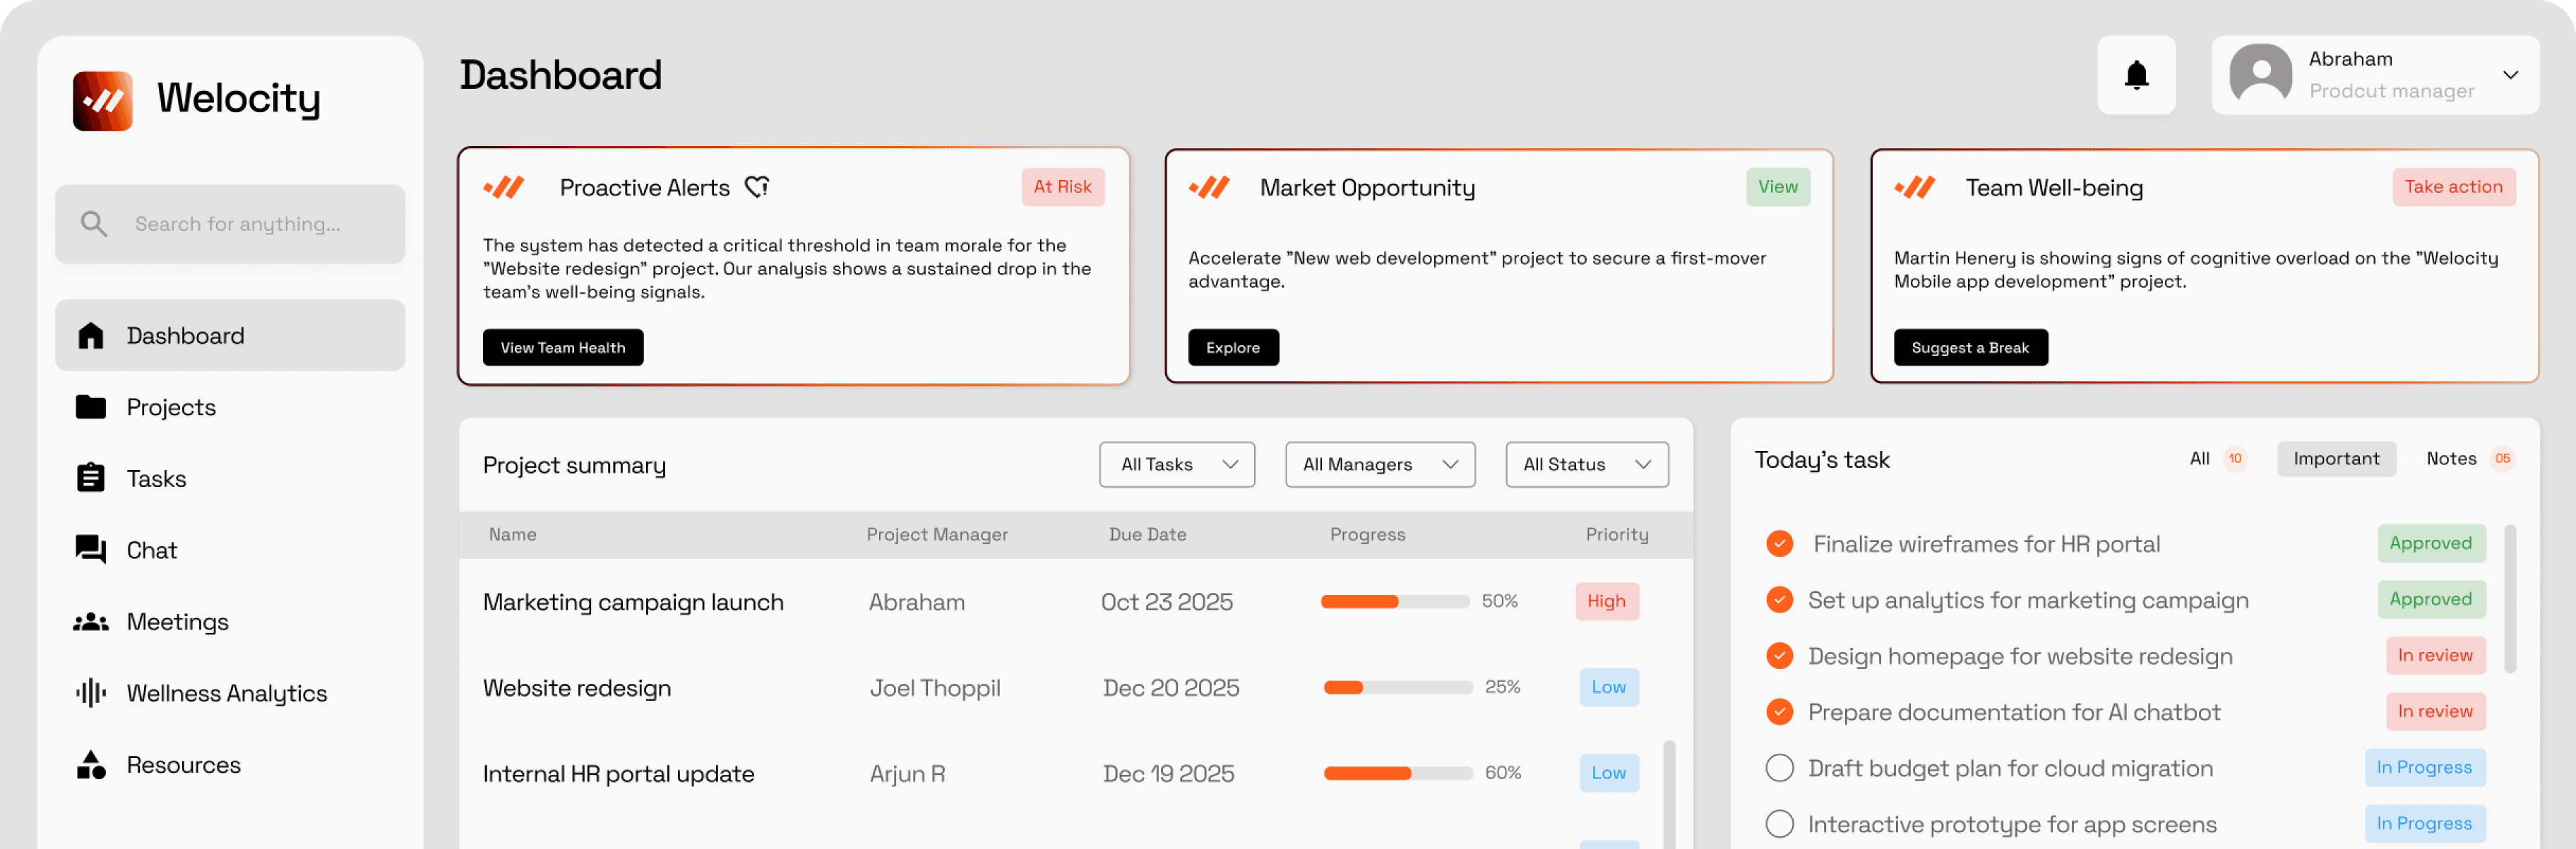2576x849 pixels.
Task: Click the Meetings people icon
Action: 91,621
